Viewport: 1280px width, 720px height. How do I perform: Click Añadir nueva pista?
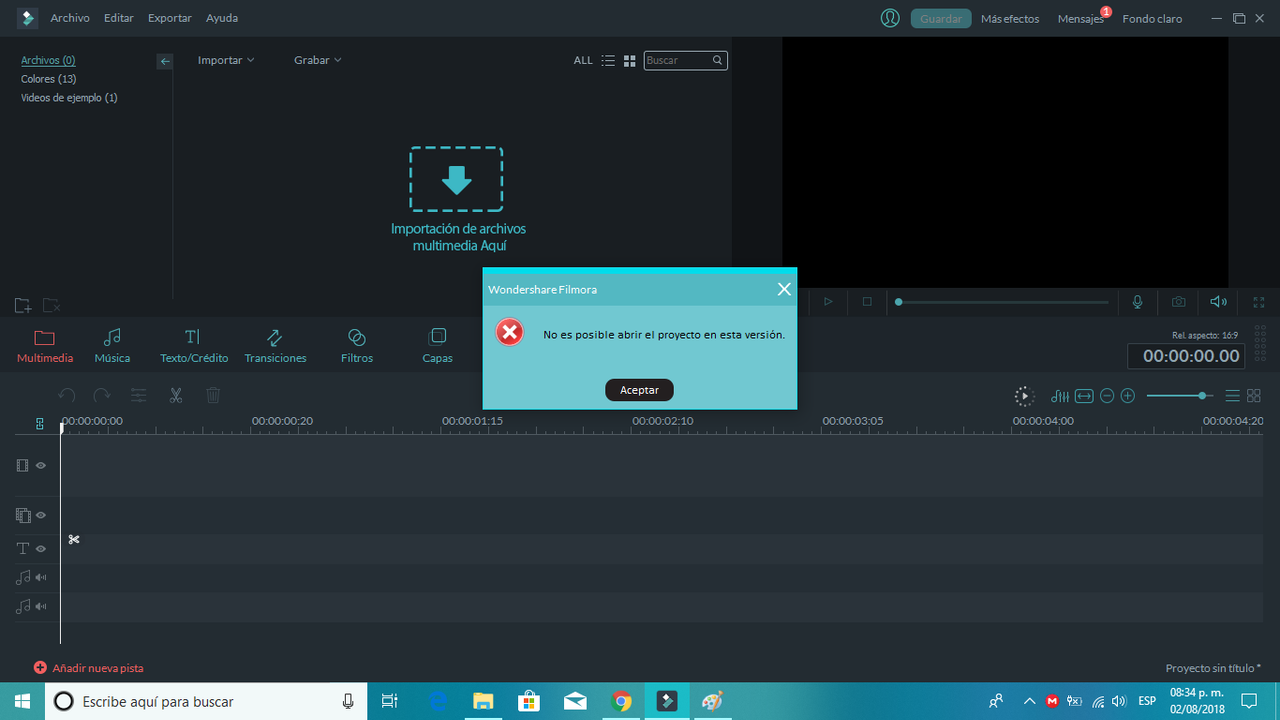pyautogui.click(x=88, y=668)
